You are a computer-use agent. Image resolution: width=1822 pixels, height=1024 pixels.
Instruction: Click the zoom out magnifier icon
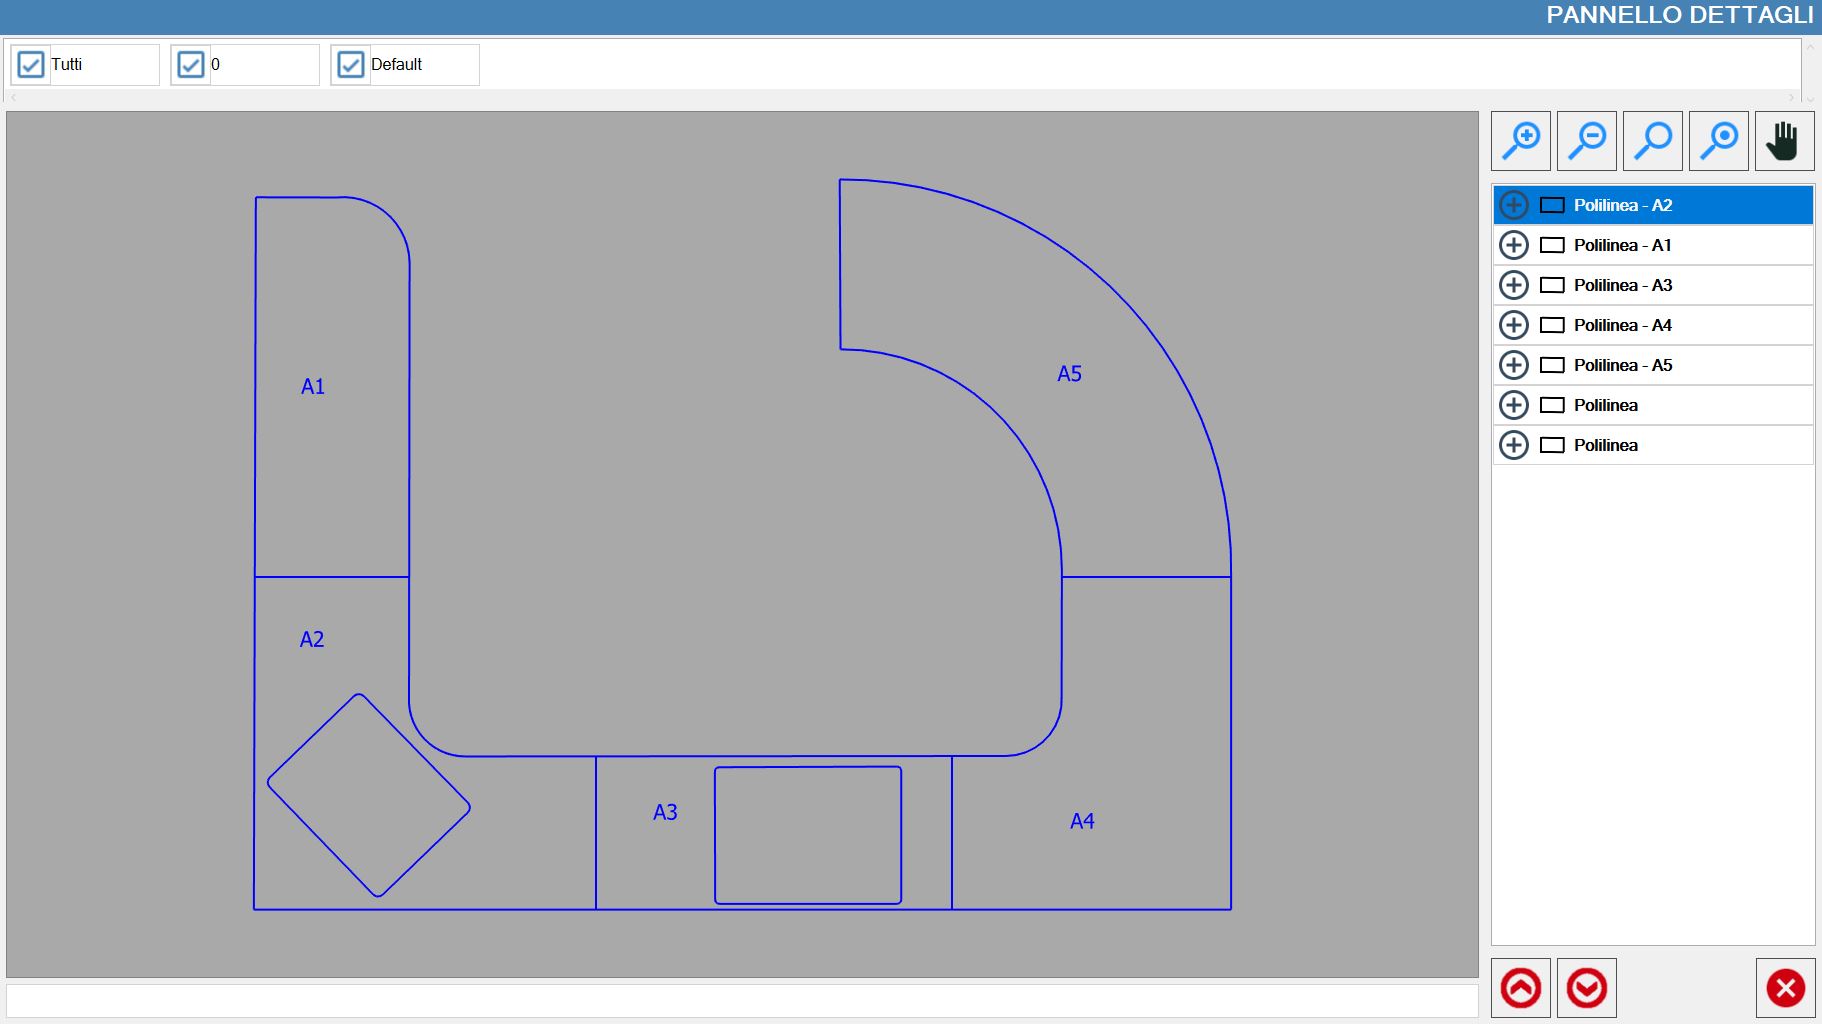[x=1587, y=141]
